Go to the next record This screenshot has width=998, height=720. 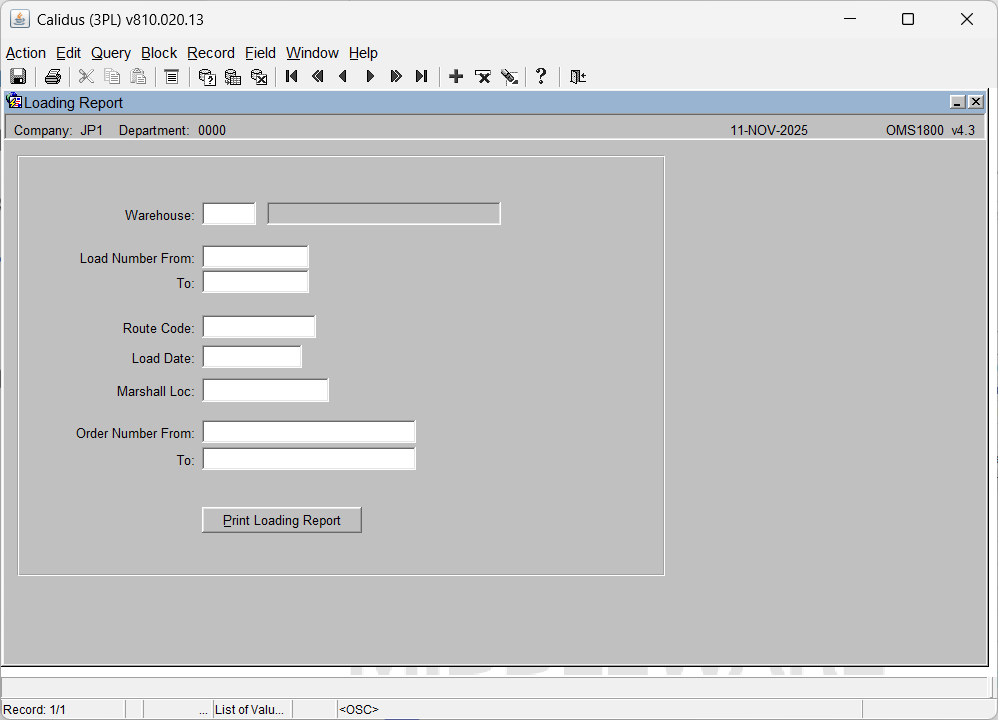point(370,77)
